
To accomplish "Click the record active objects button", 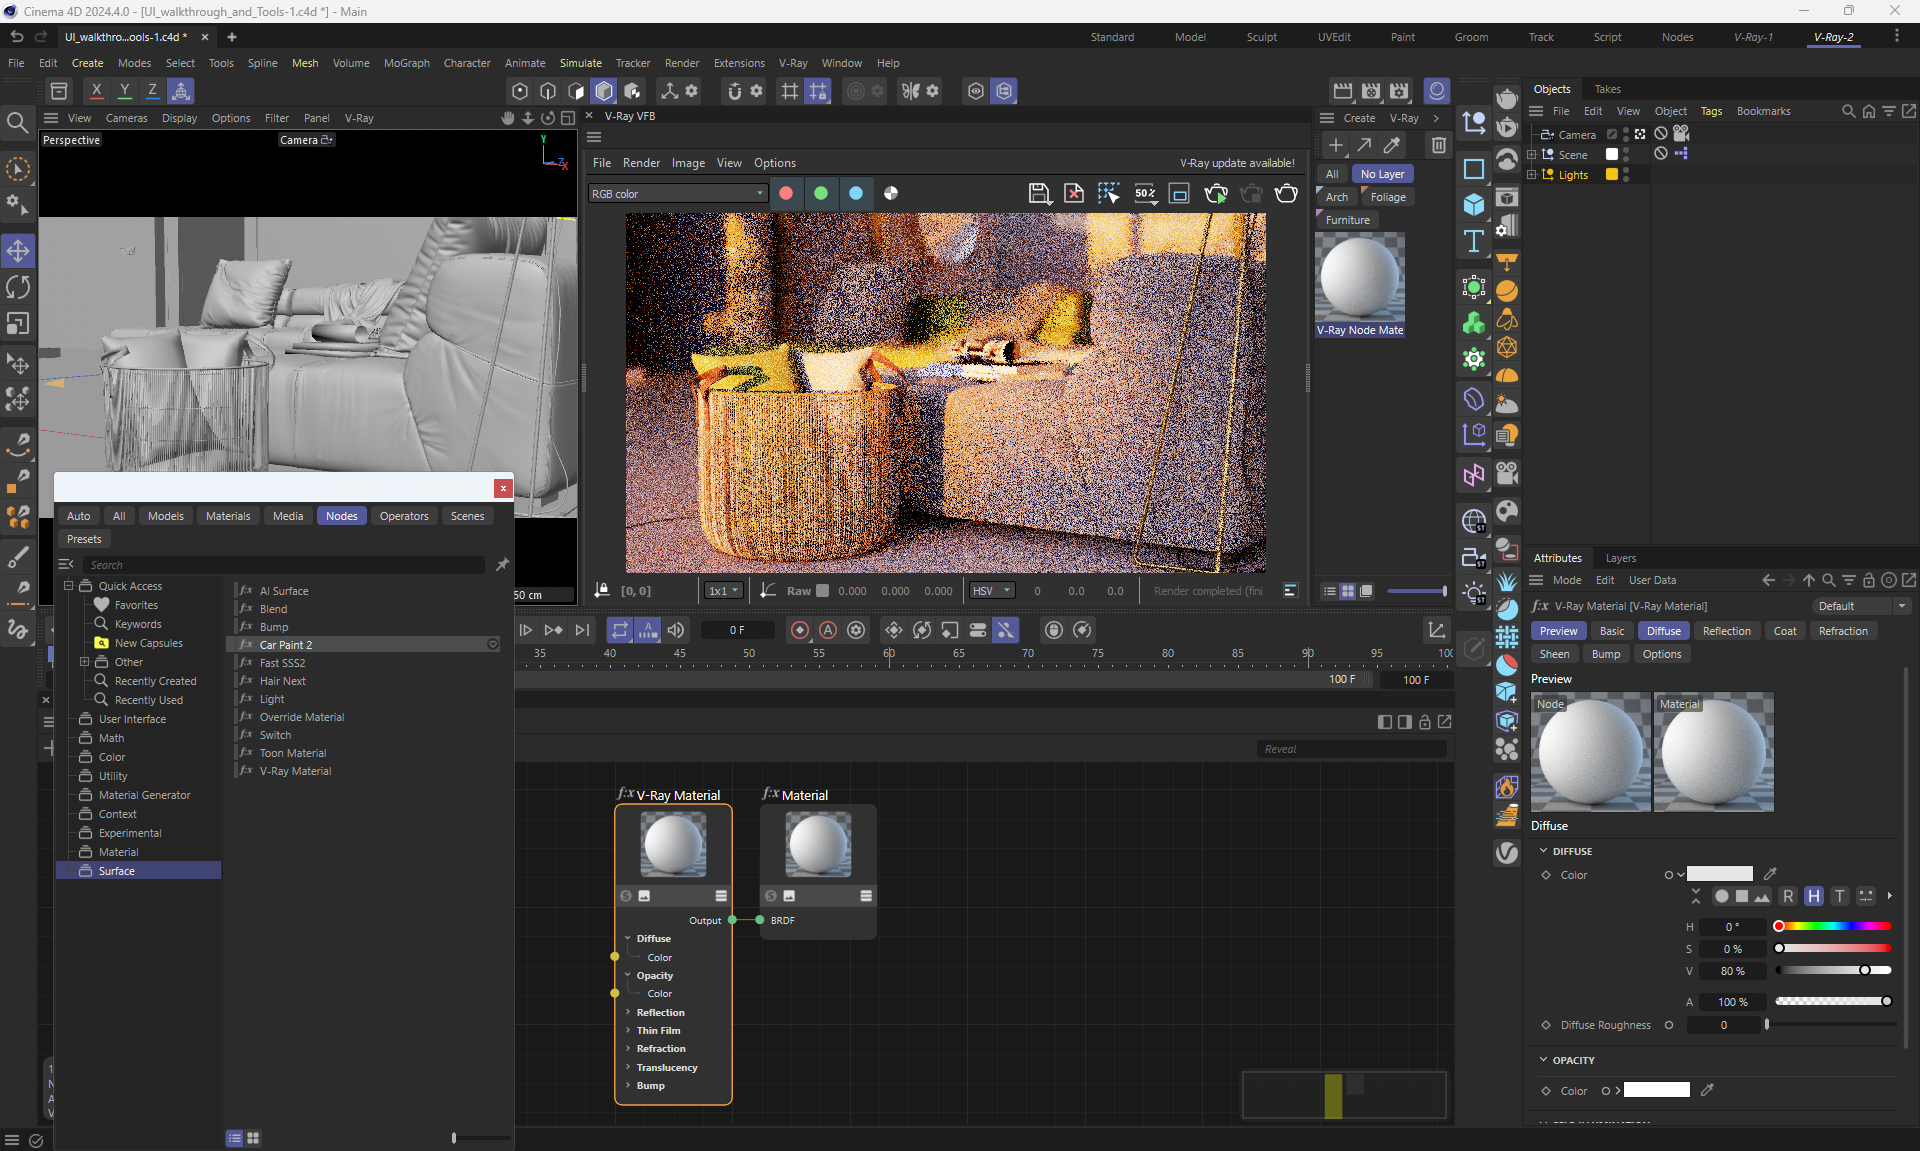I will point(800,630).
